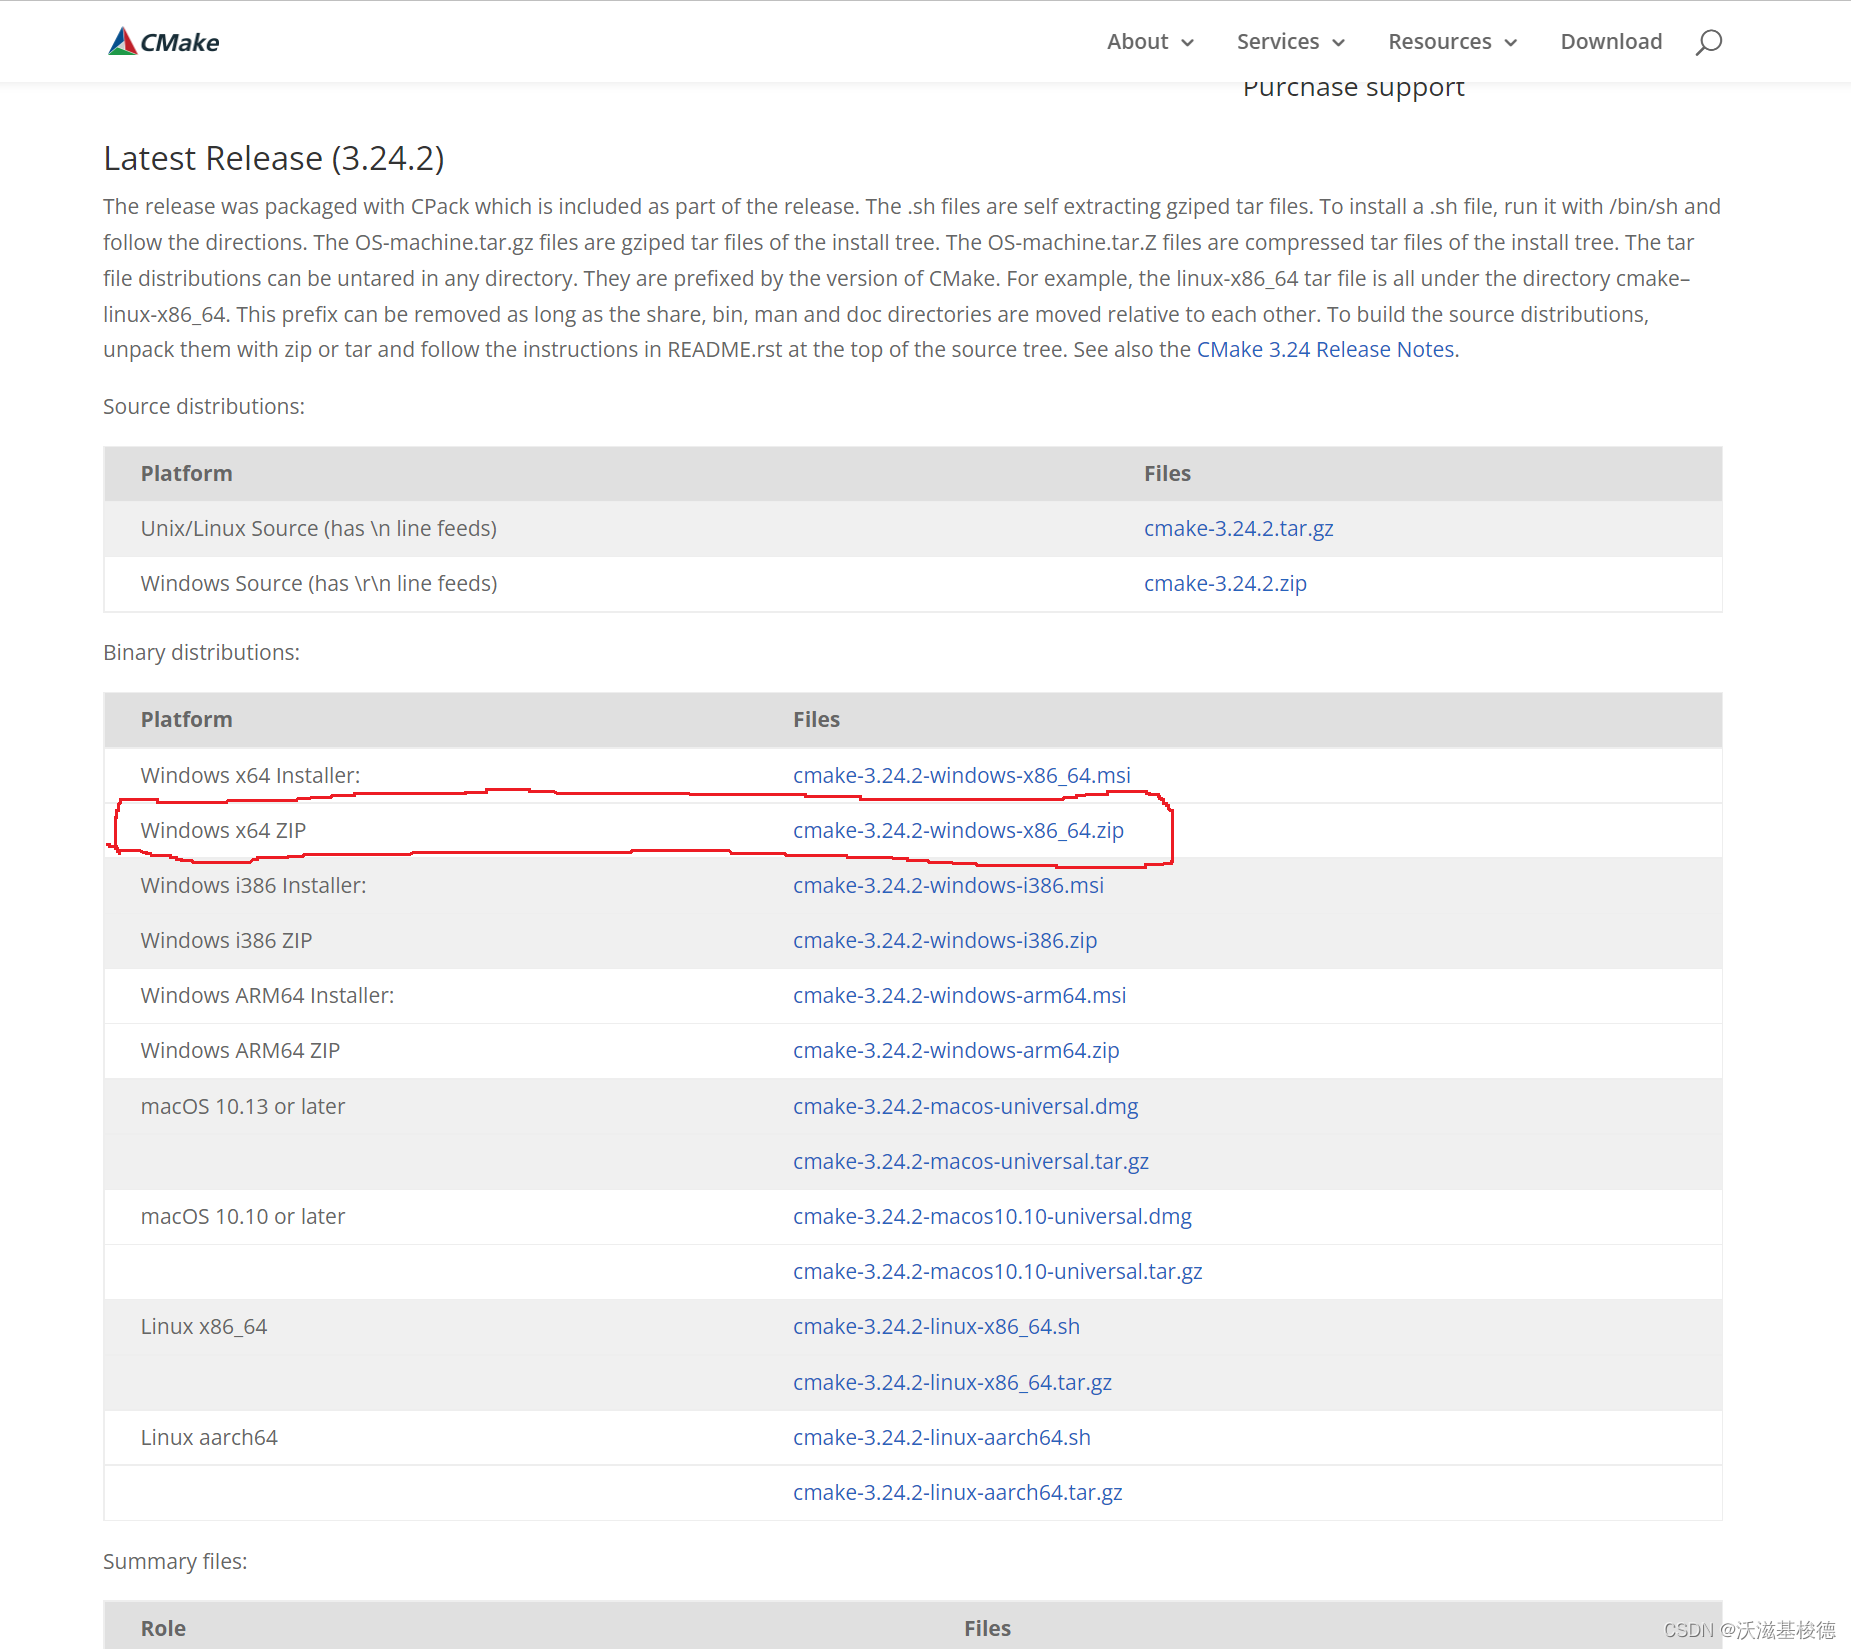Image resolution: width=1851 pixels, height=1649 pixels.
Task: Open the search magnifier icon
Action: pyautogui.click(x=1708, y=42)
